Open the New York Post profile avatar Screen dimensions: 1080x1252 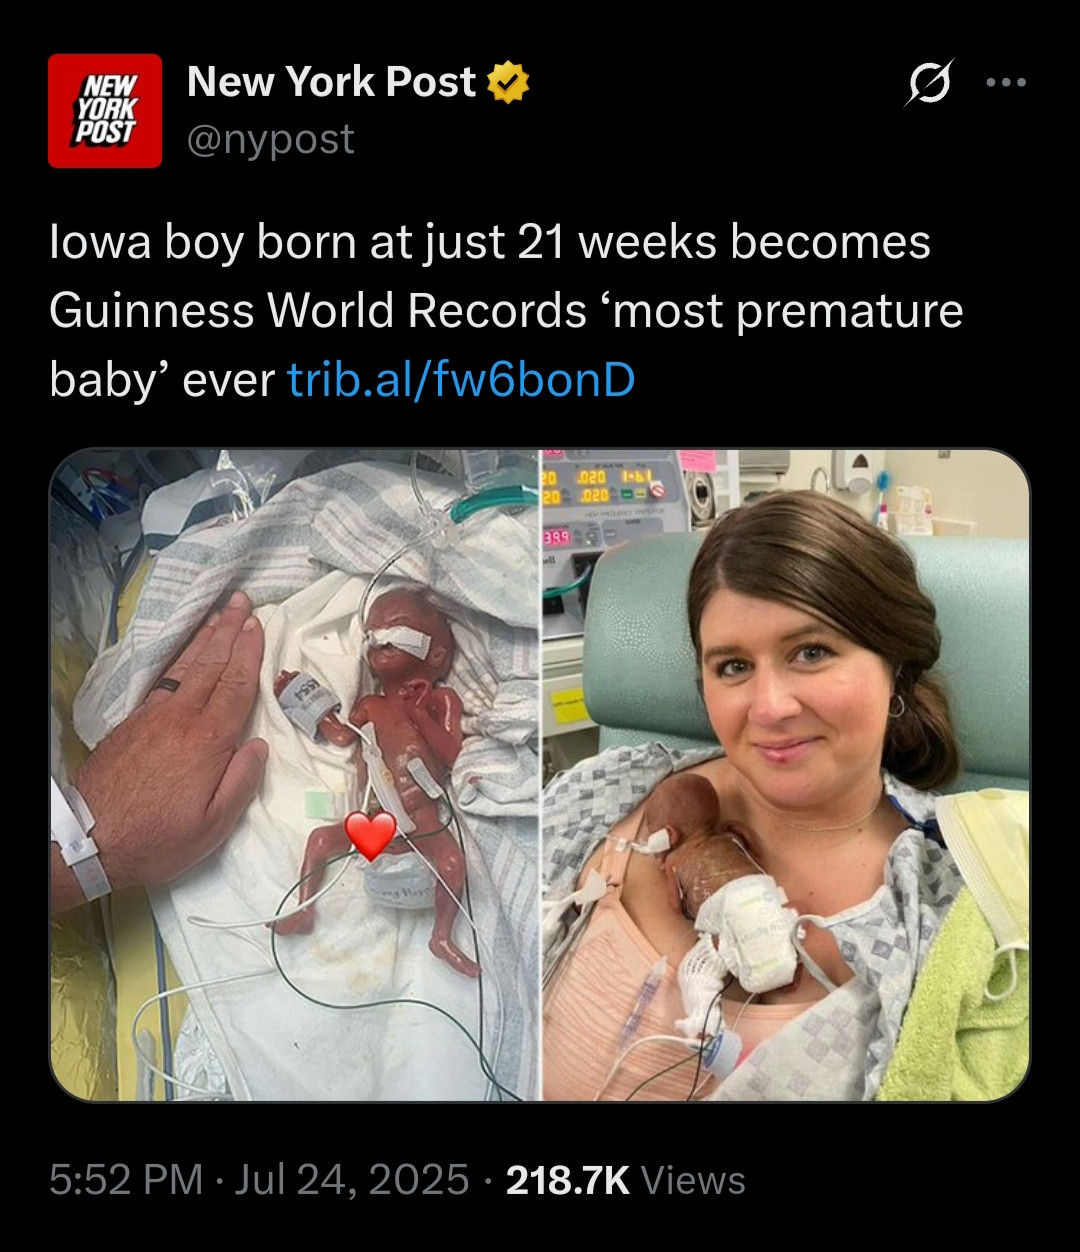click(105, 111)
